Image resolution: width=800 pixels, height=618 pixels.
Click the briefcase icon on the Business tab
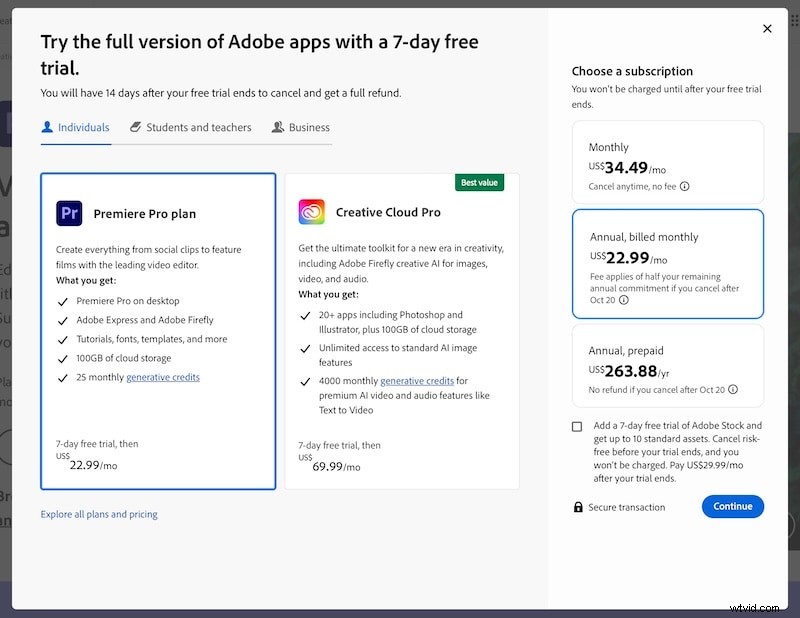277,127
